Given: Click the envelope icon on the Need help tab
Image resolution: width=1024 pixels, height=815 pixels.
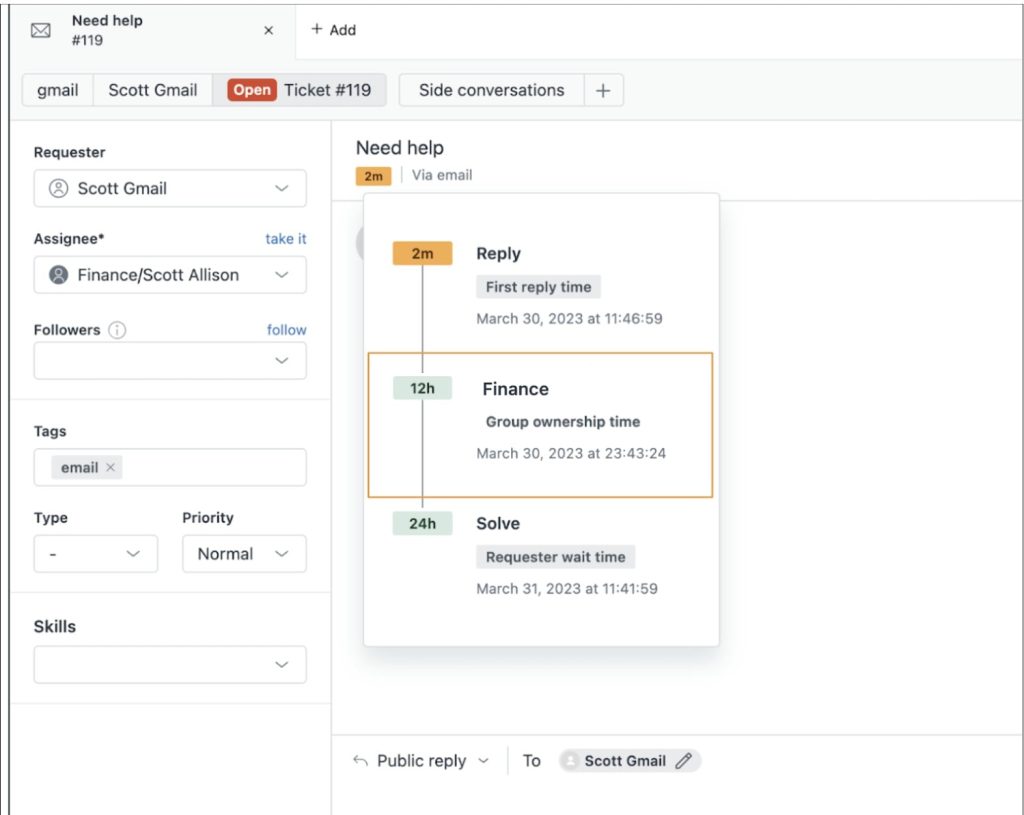Looking at the screenshot, I should (40, 31).
